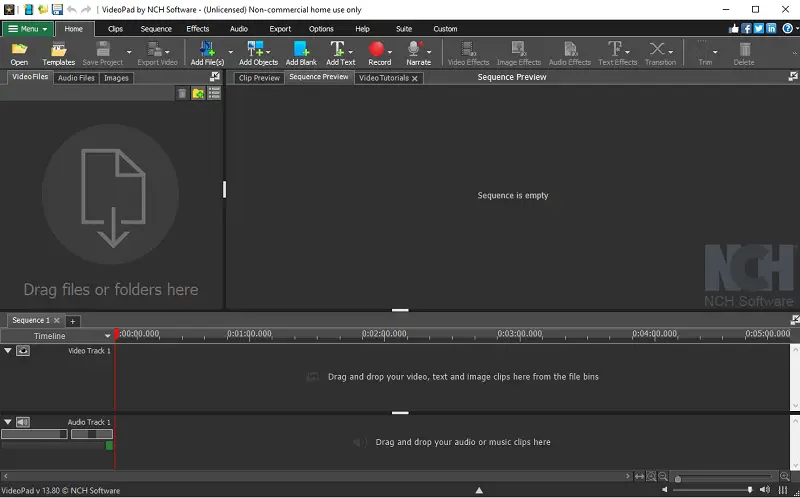
Task: Open the Export ribbon tab
Action: [x=280, y=29]
